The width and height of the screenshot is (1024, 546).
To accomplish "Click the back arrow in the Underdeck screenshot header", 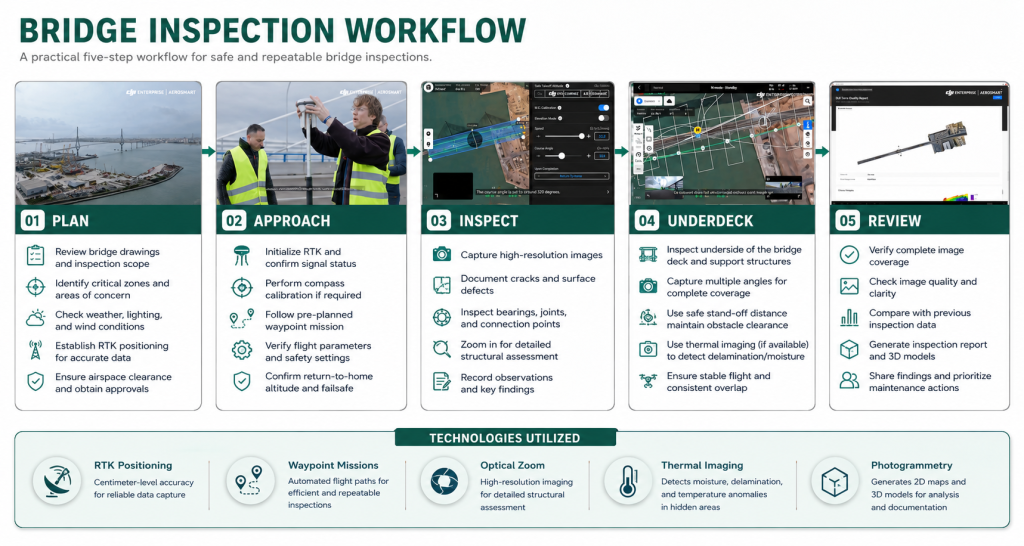I will click(x=639, y=88).
